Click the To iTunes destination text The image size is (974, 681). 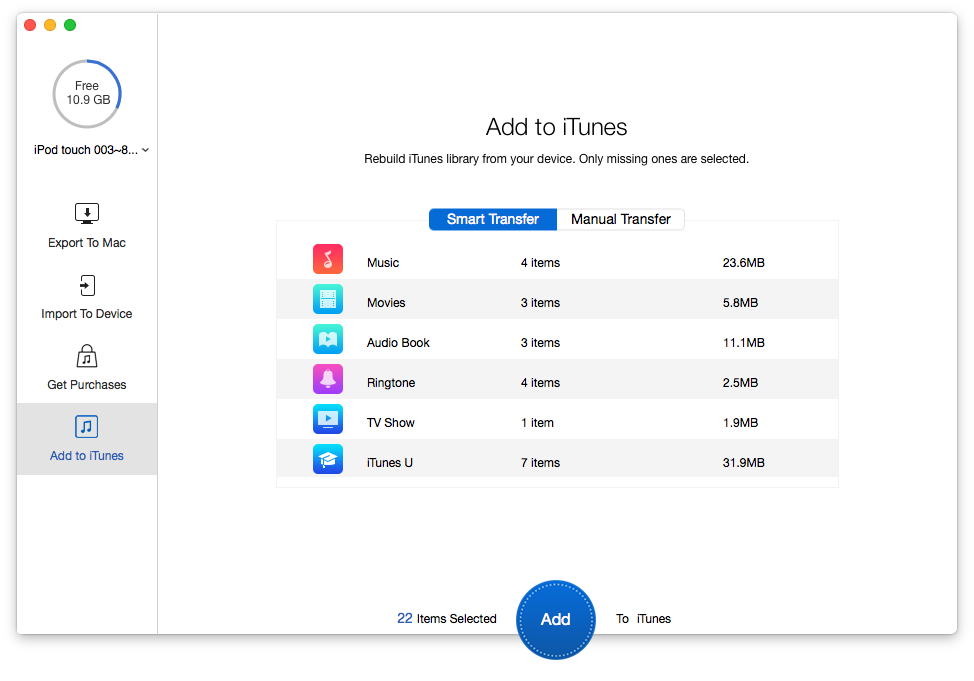[x=644, y=619]
